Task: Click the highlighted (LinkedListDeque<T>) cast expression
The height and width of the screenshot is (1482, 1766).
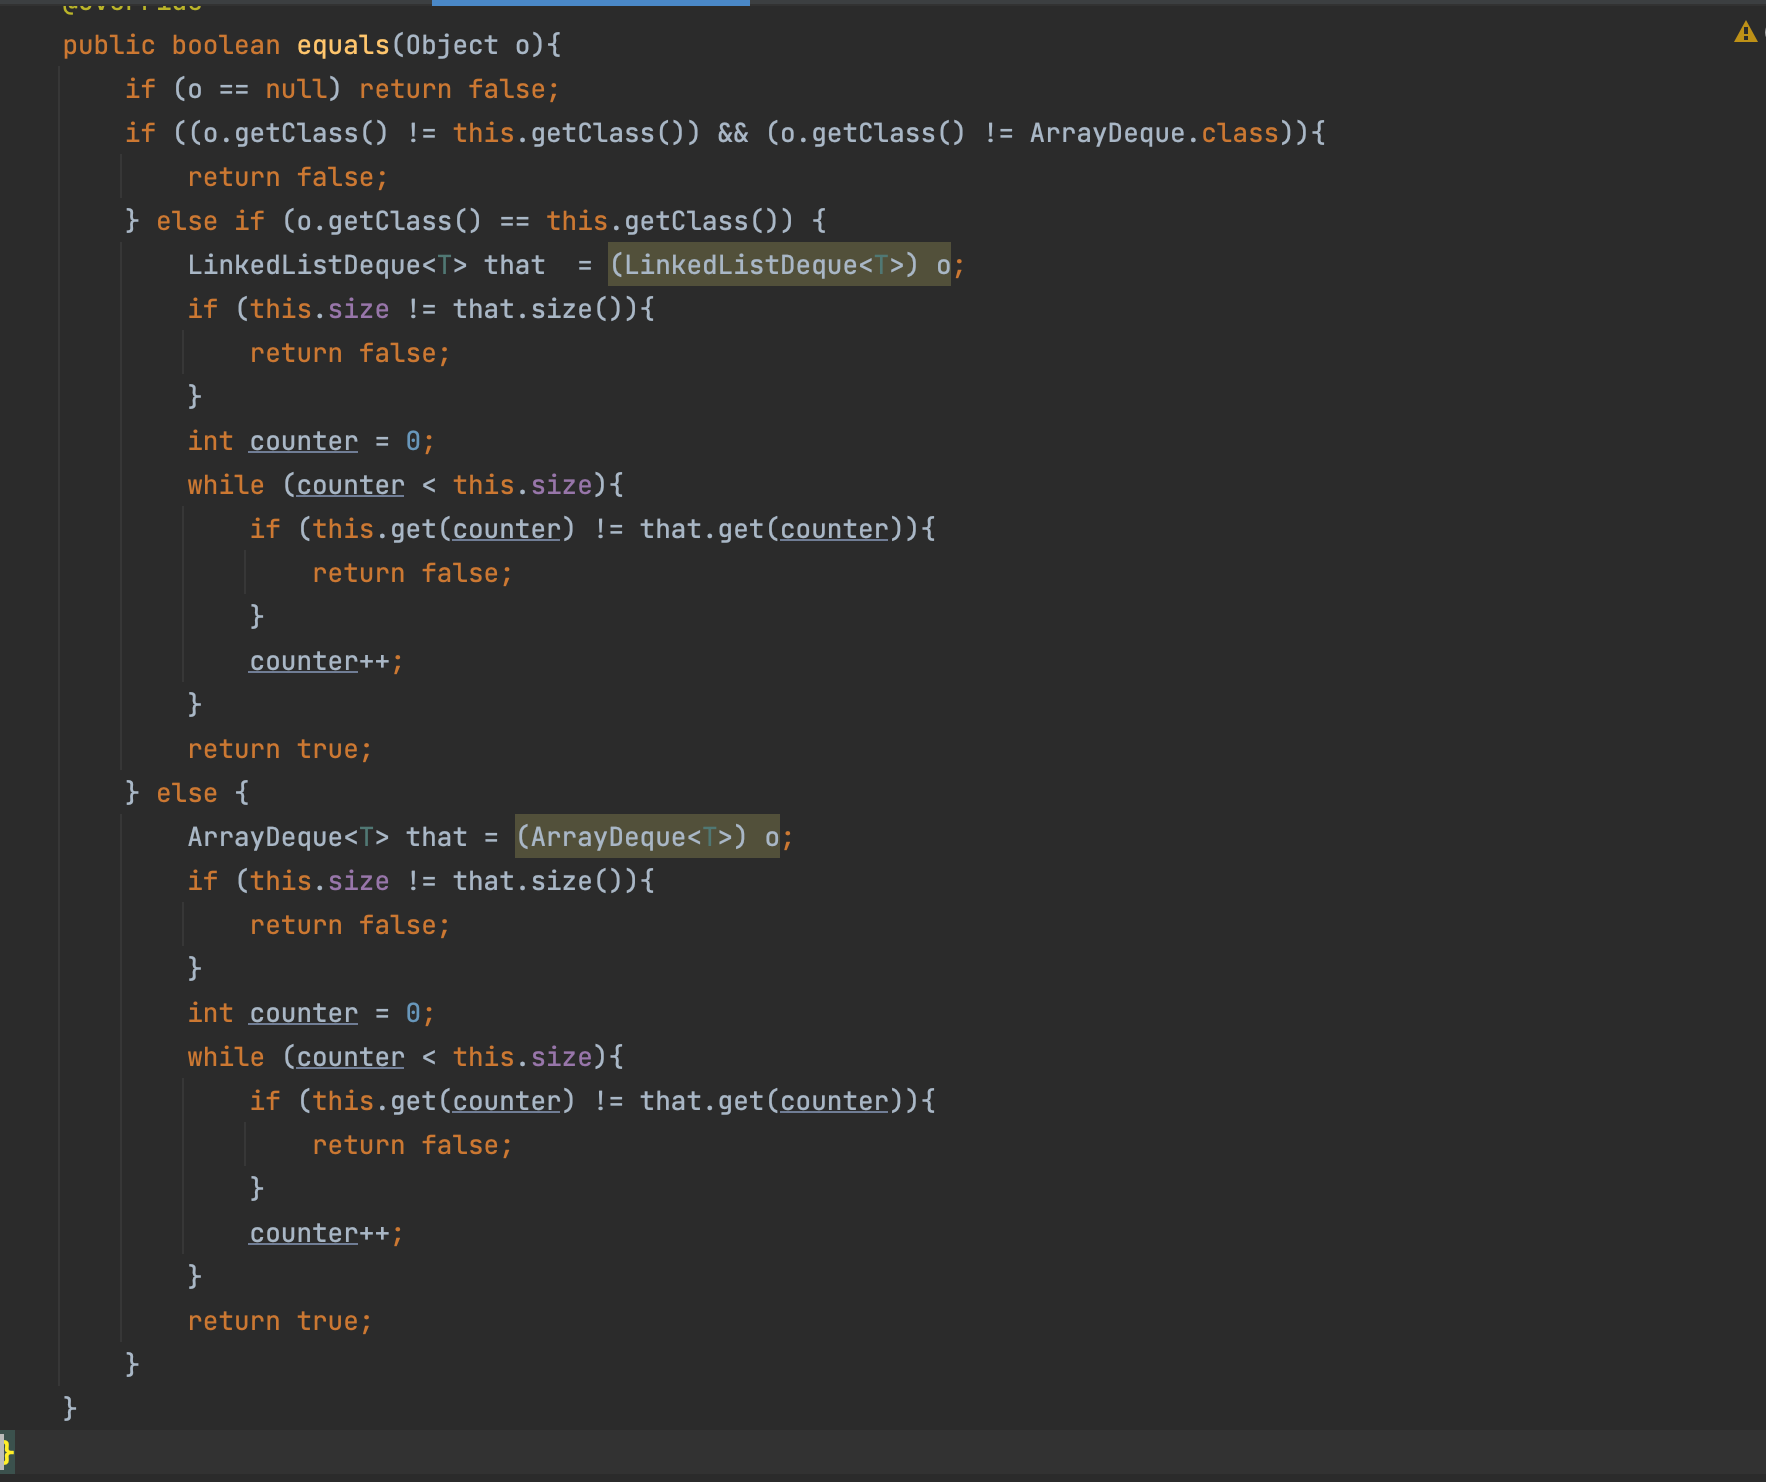Action: 763,265
